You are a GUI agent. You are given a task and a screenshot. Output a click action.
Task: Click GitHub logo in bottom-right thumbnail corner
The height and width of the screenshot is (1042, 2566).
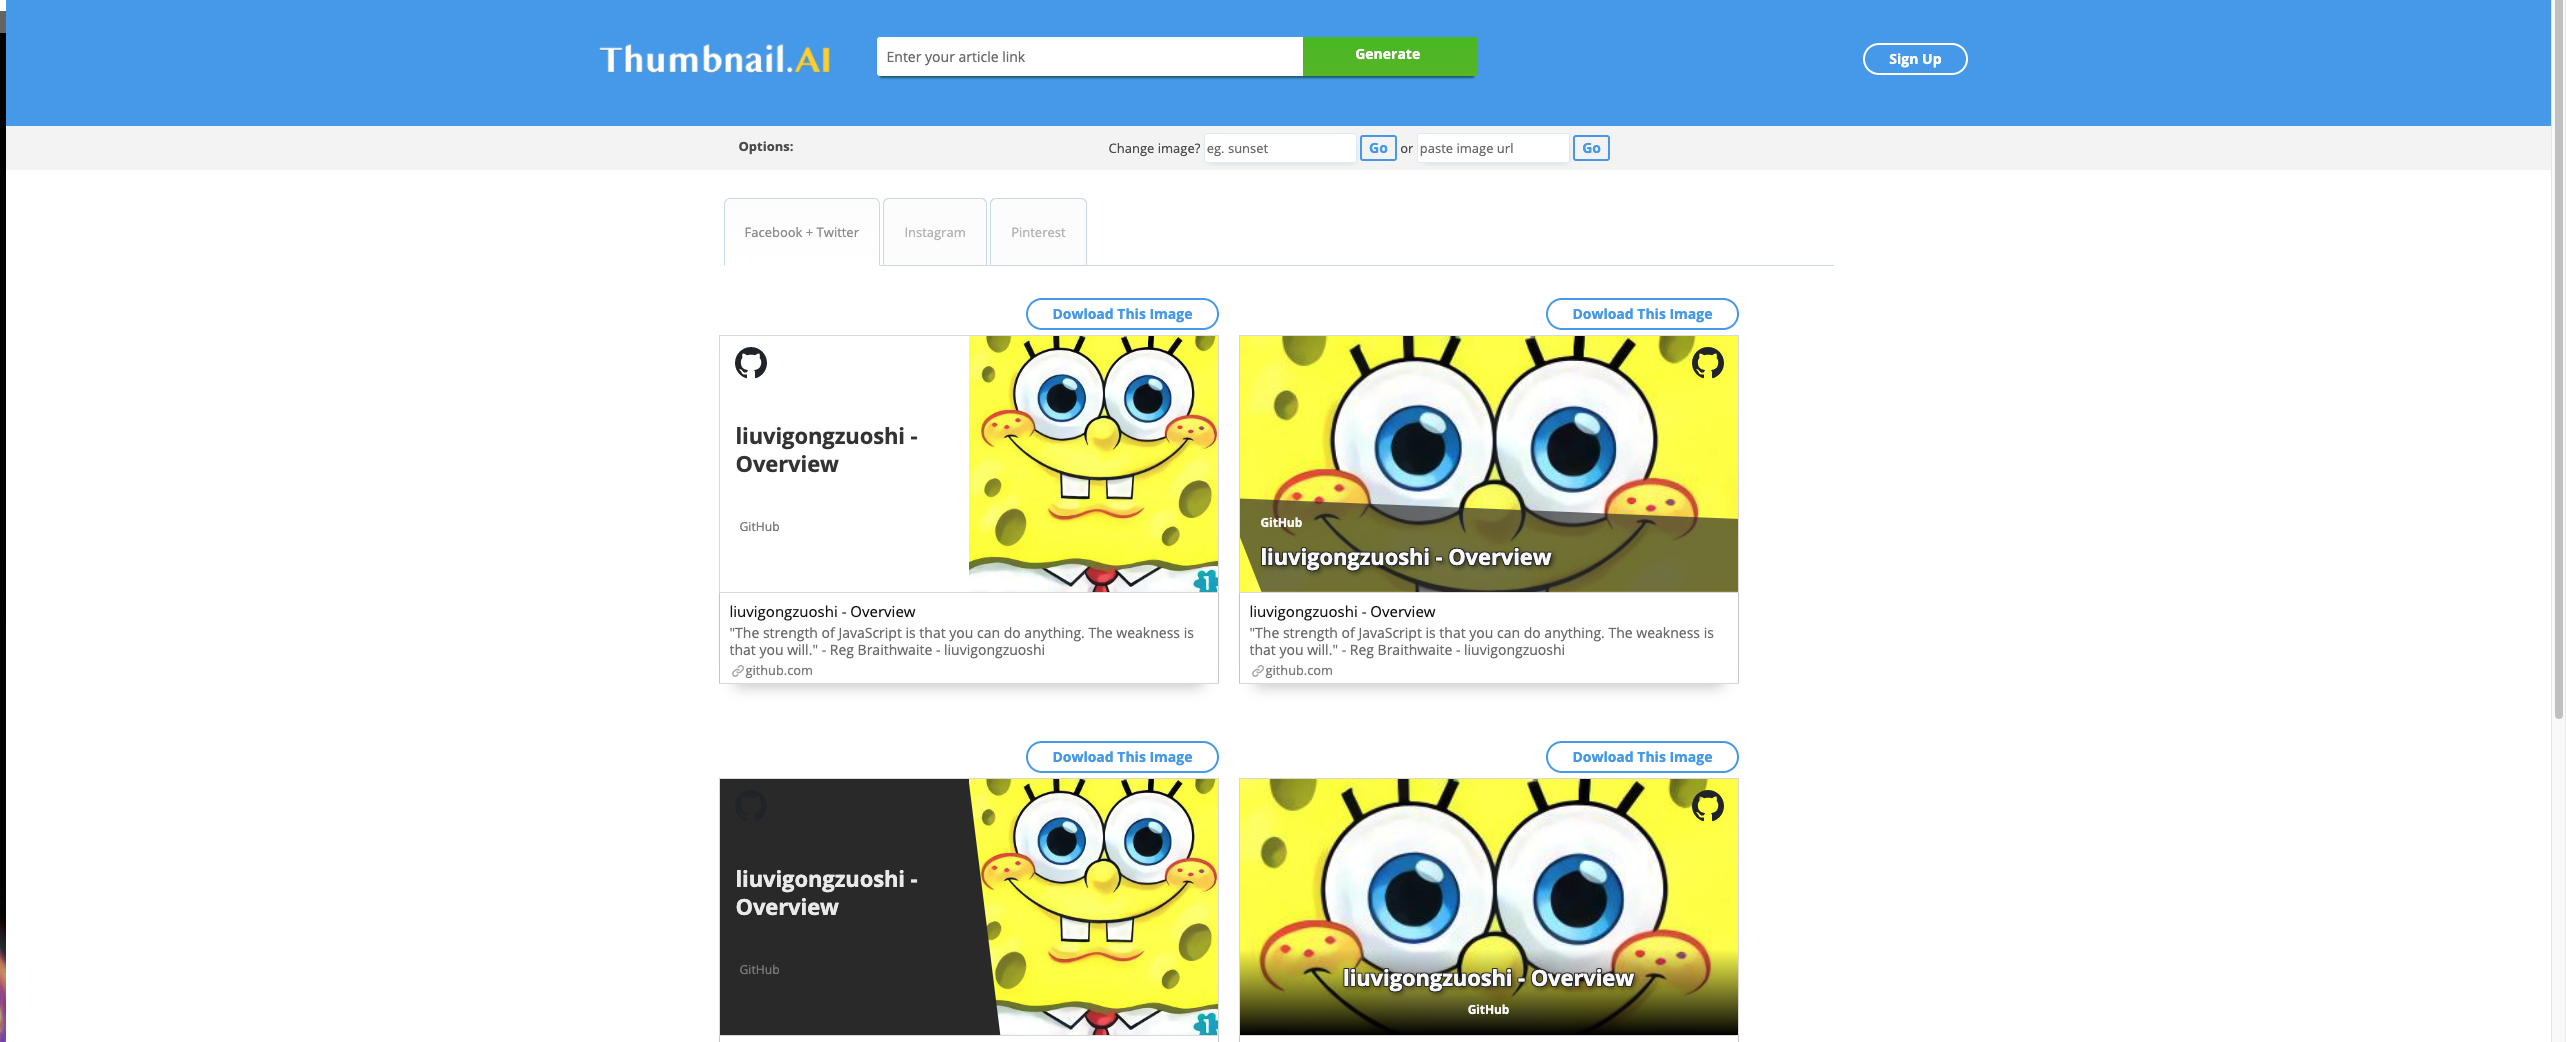[1708, 805]
